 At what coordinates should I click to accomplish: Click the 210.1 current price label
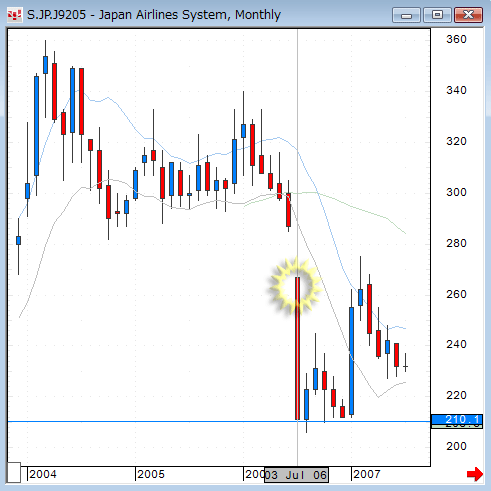click(x=457, y=419)
